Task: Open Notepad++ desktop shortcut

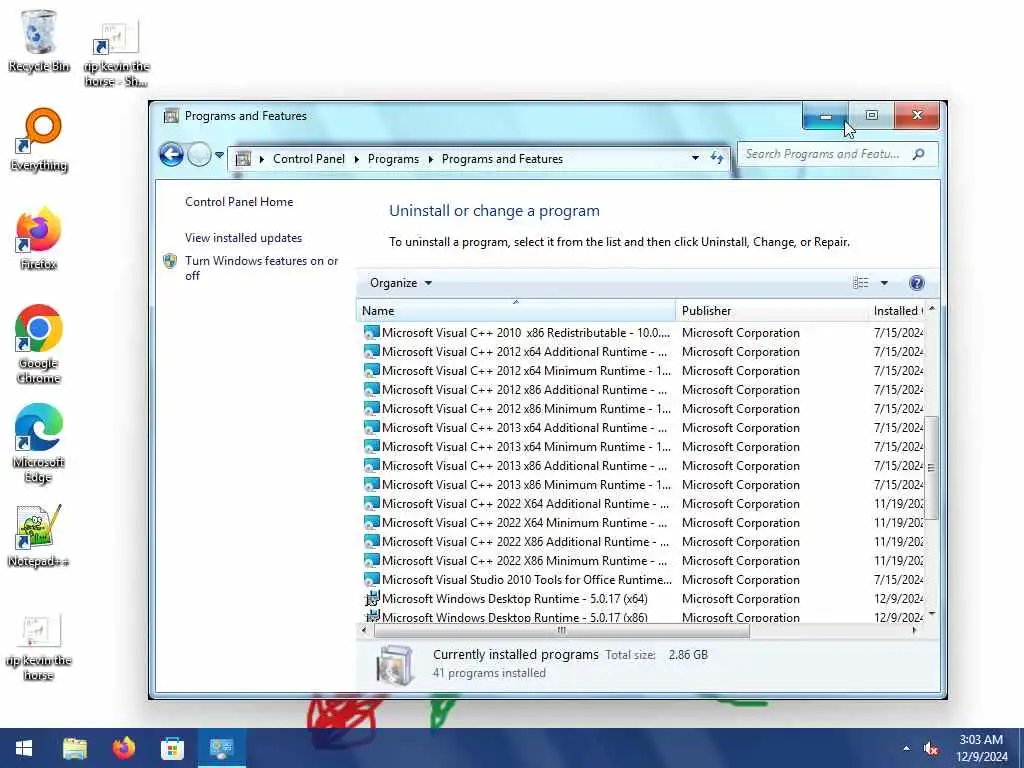Action: (39, 536)
